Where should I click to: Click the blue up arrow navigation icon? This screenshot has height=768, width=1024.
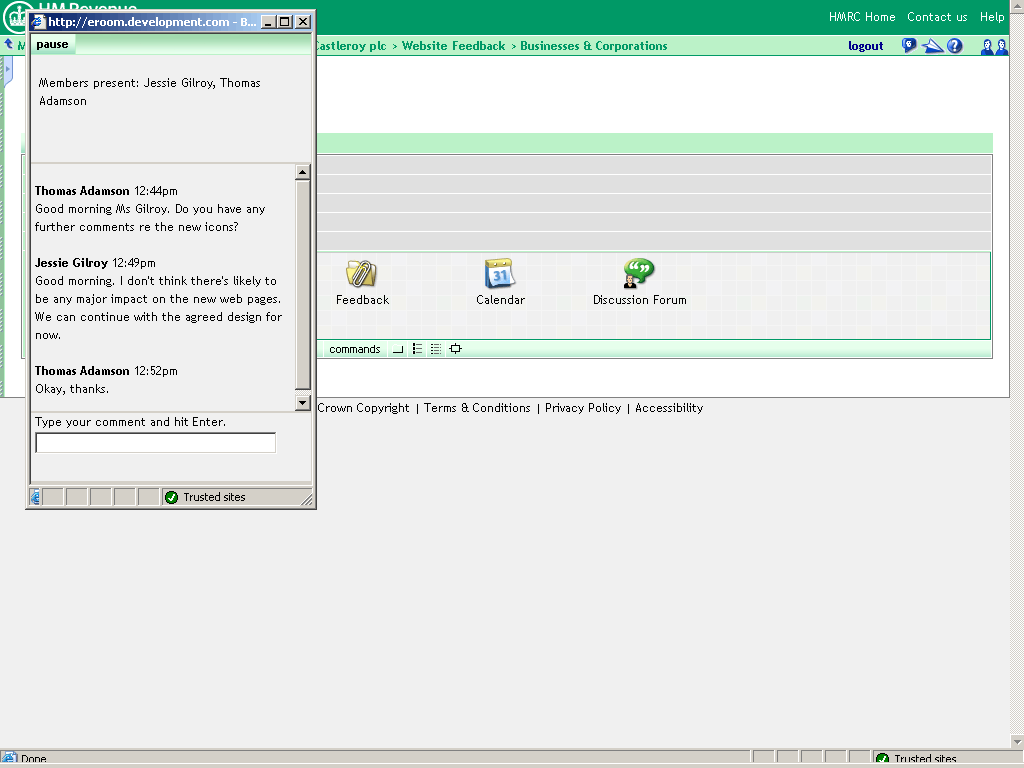click(9, 45)
